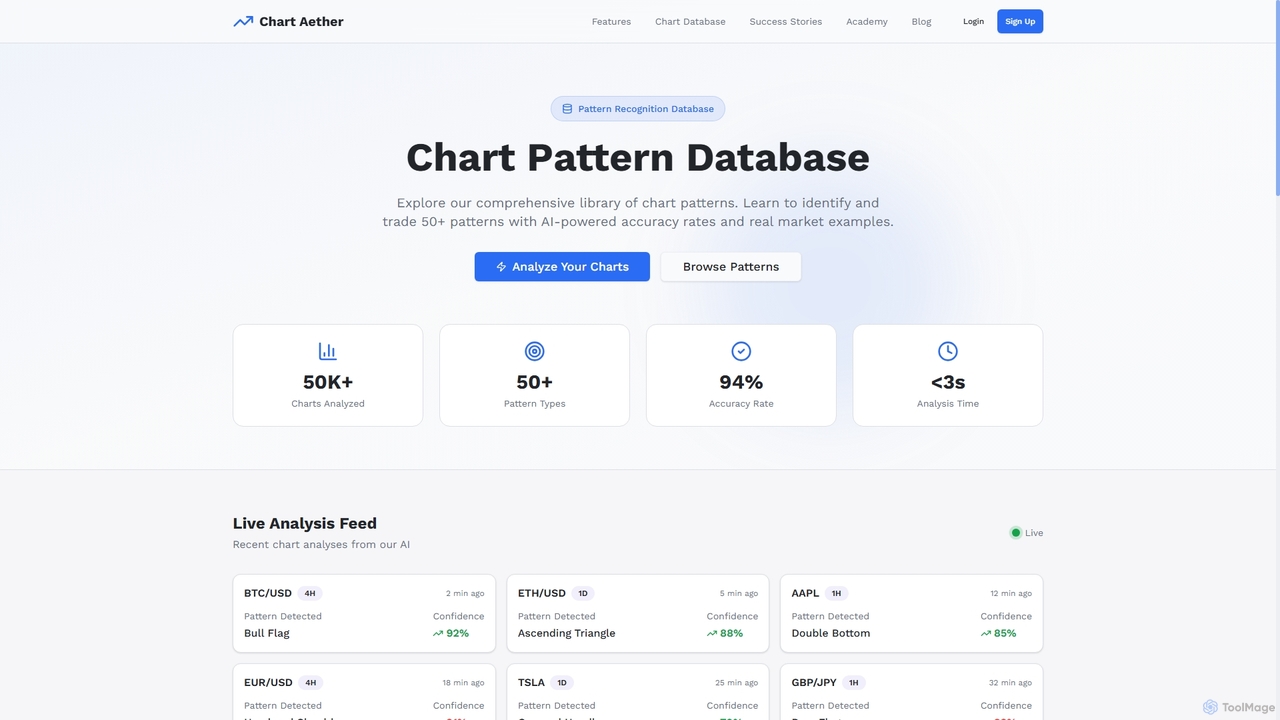Click the target icon above 50+ Pattern Types
The image size is (1280, 720).
coord(535,351)
